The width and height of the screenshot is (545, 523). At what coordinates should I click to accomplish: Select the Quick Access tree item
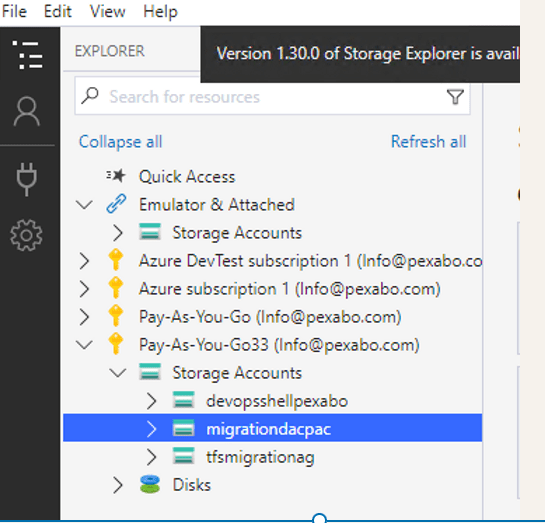coord(187,177)
